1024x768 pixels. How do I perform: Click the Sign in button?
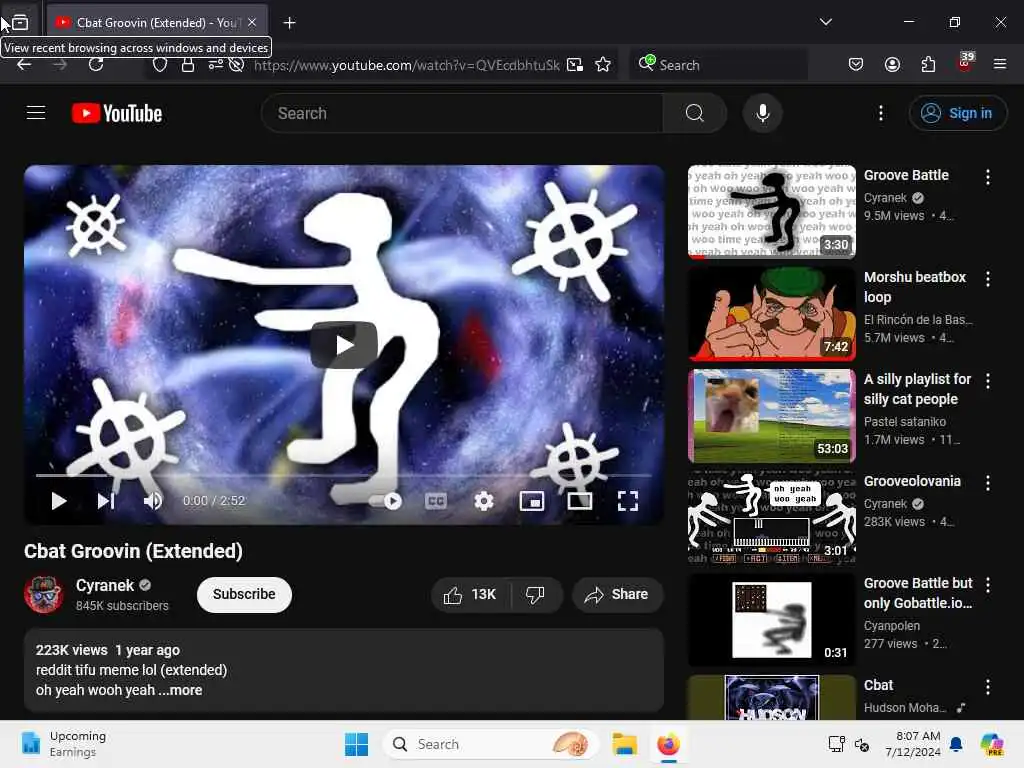957,114
